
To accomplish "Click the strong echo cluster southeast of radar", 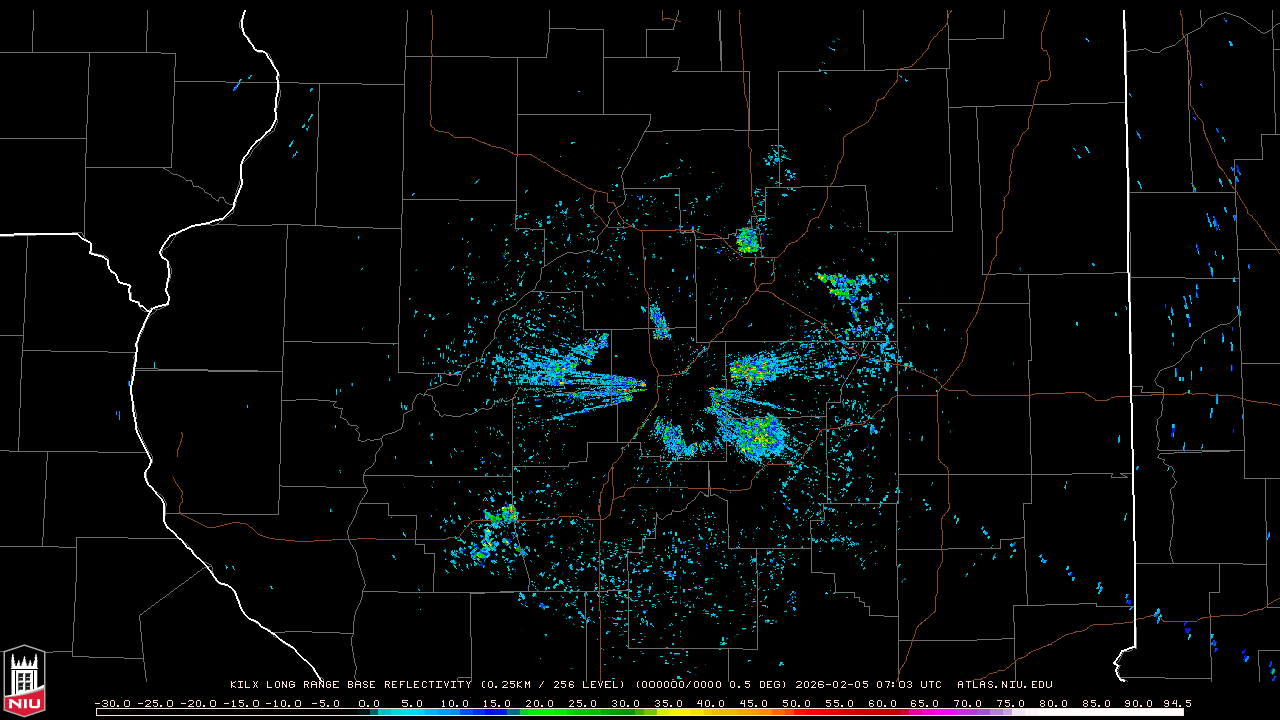I will coord(757,434).
